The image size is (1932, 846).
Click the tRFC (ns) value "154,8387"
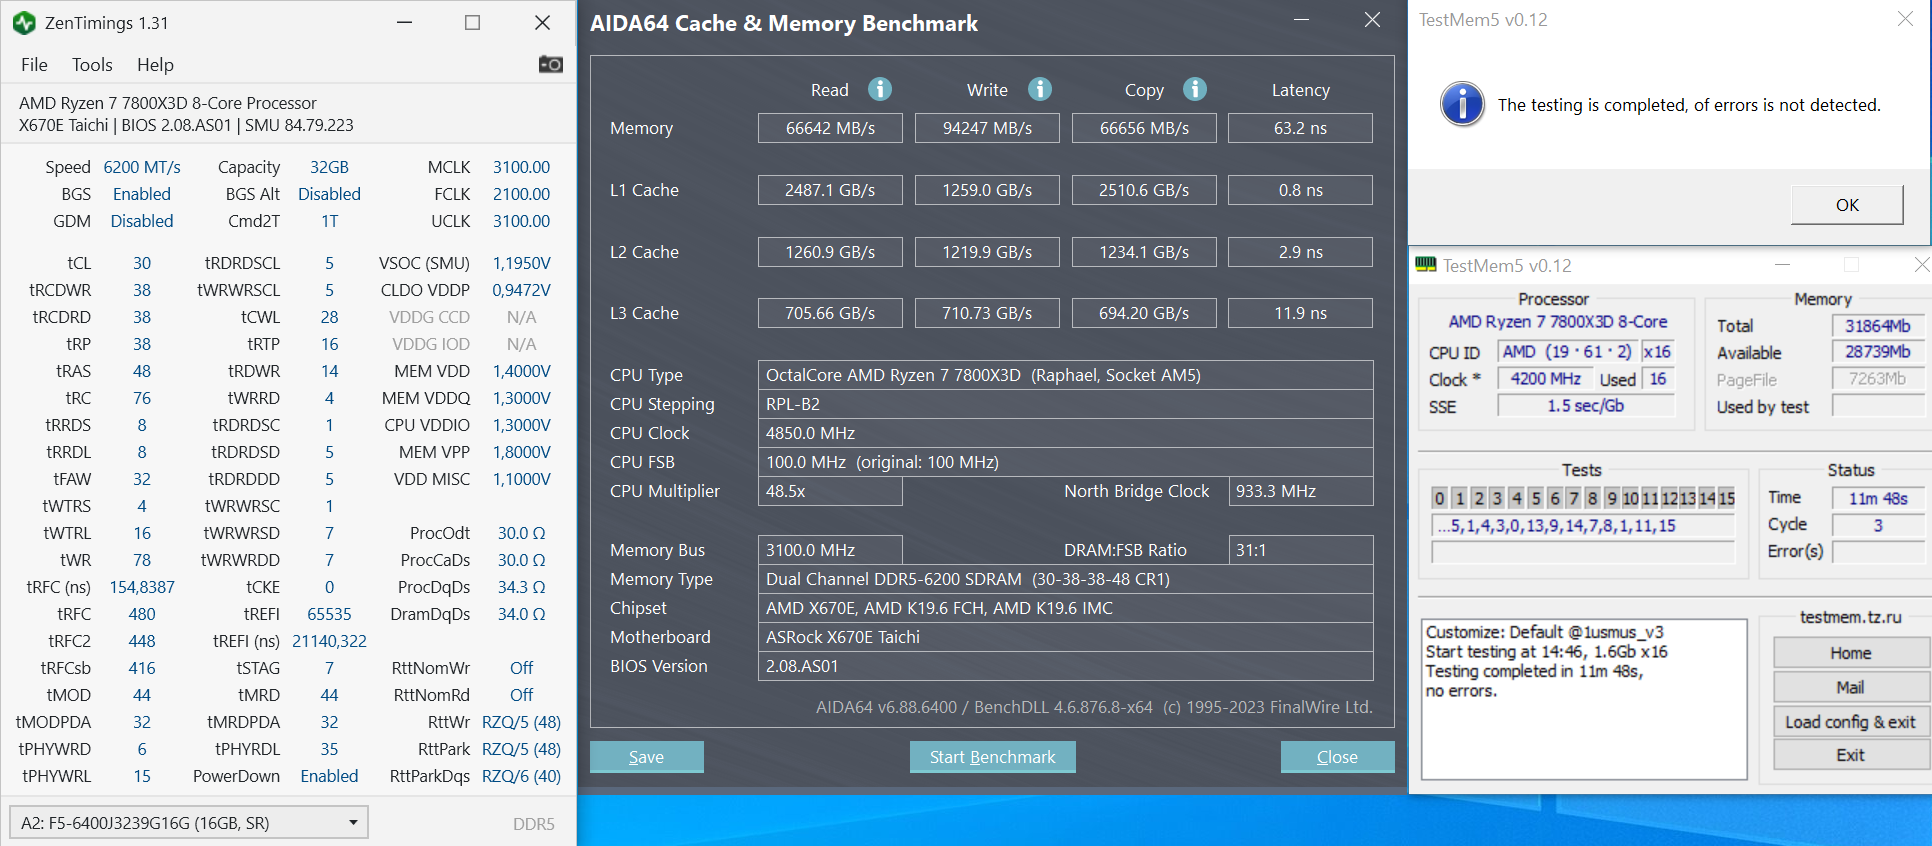142,587
